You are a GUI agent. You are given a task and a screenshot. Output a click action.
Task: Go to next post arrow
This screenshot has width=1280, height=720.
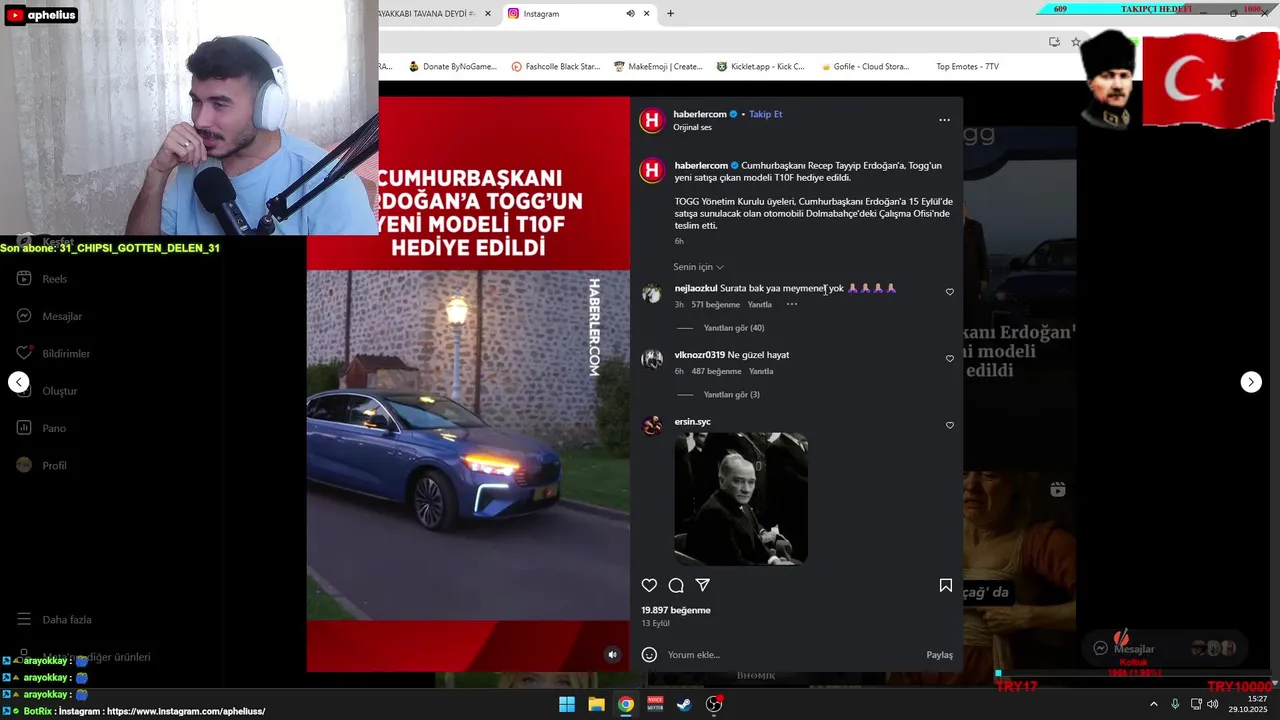pyautogui.click(x=1251, y=382)
